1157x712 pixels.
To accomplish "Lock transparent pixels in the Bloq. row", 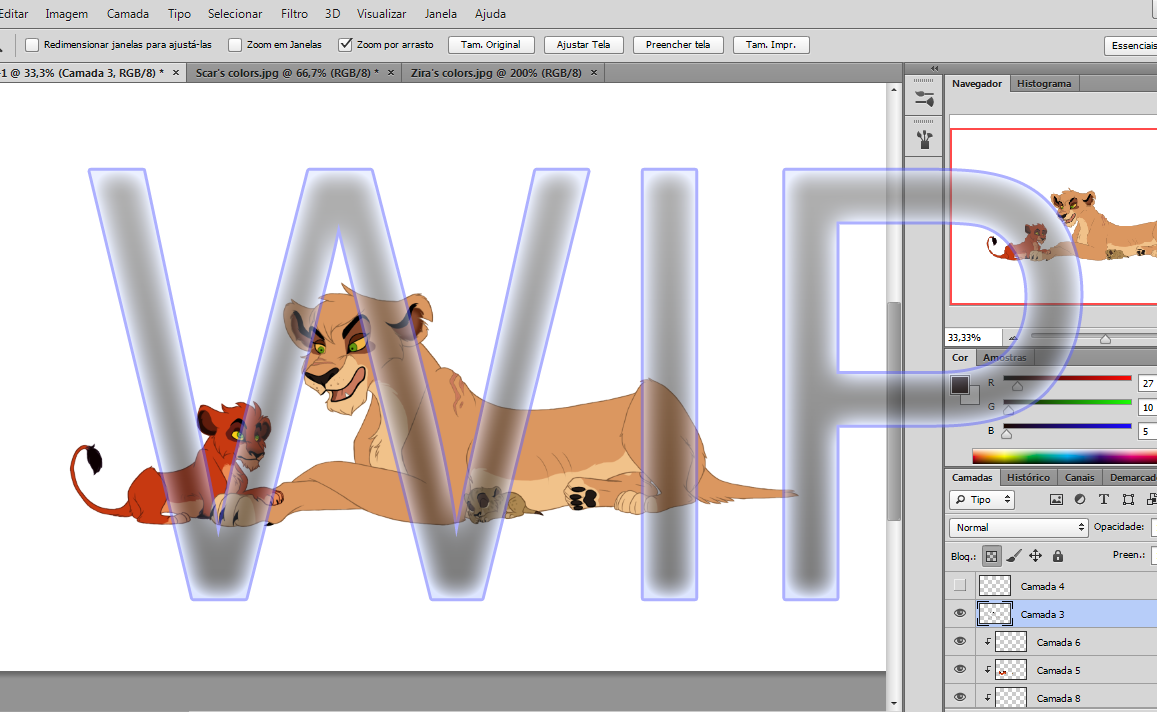I will pyautogui.click(x=992, y=556).
